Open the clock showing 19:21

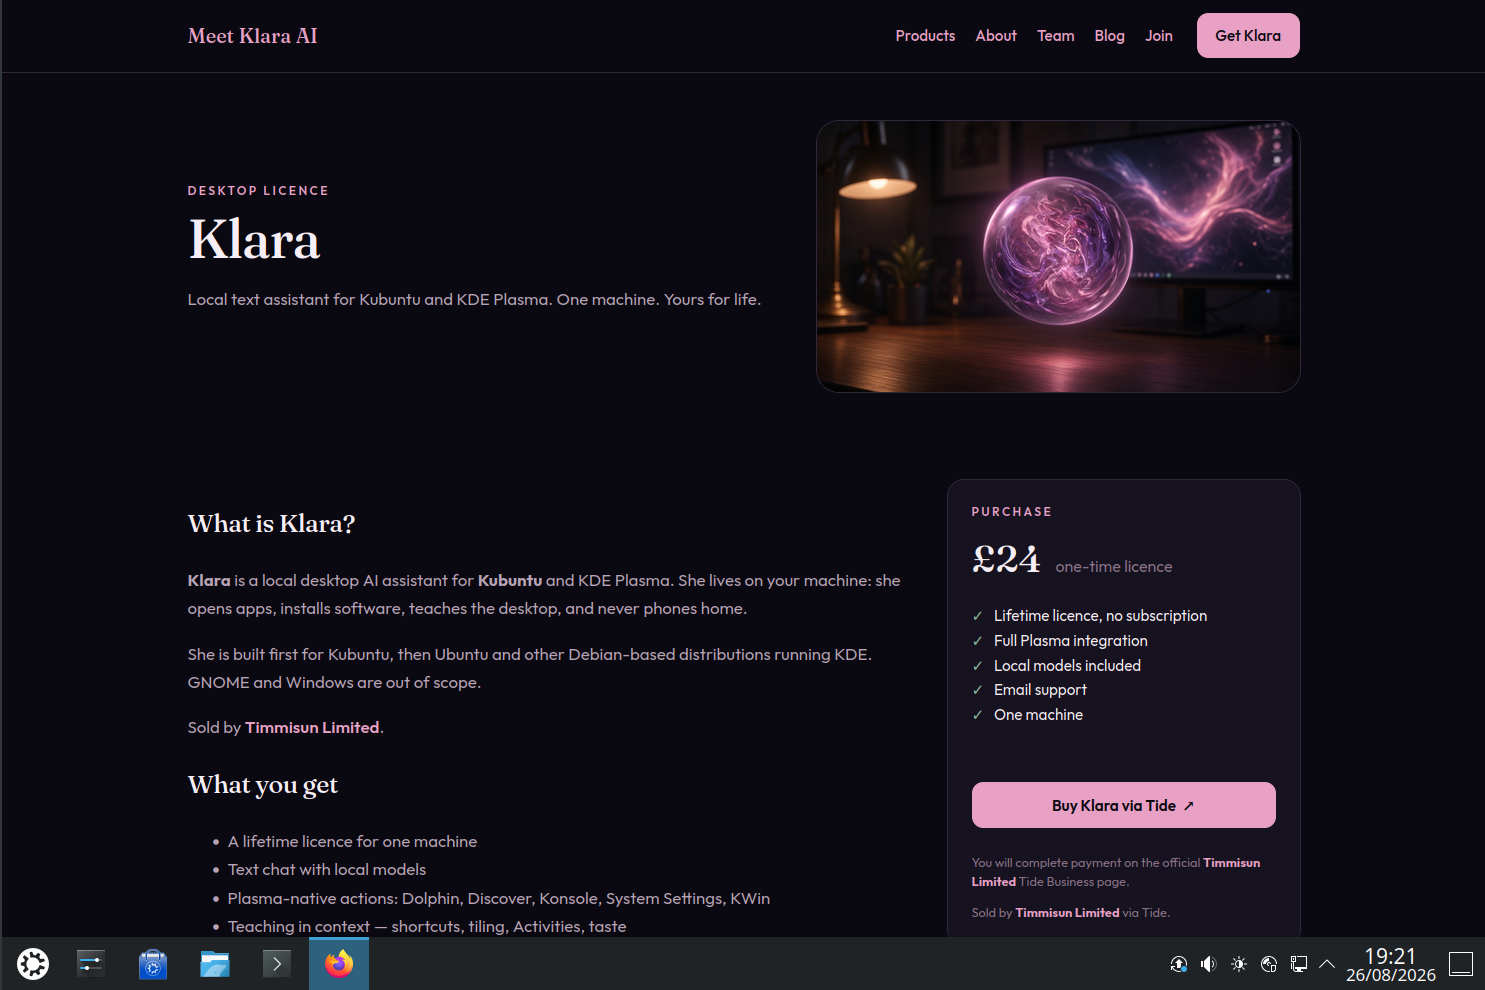[1391, 964]
